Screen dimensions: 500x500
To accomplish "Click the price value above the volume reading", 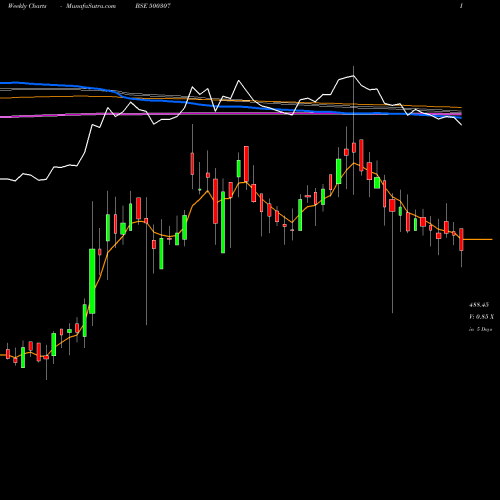I will 479,305.
